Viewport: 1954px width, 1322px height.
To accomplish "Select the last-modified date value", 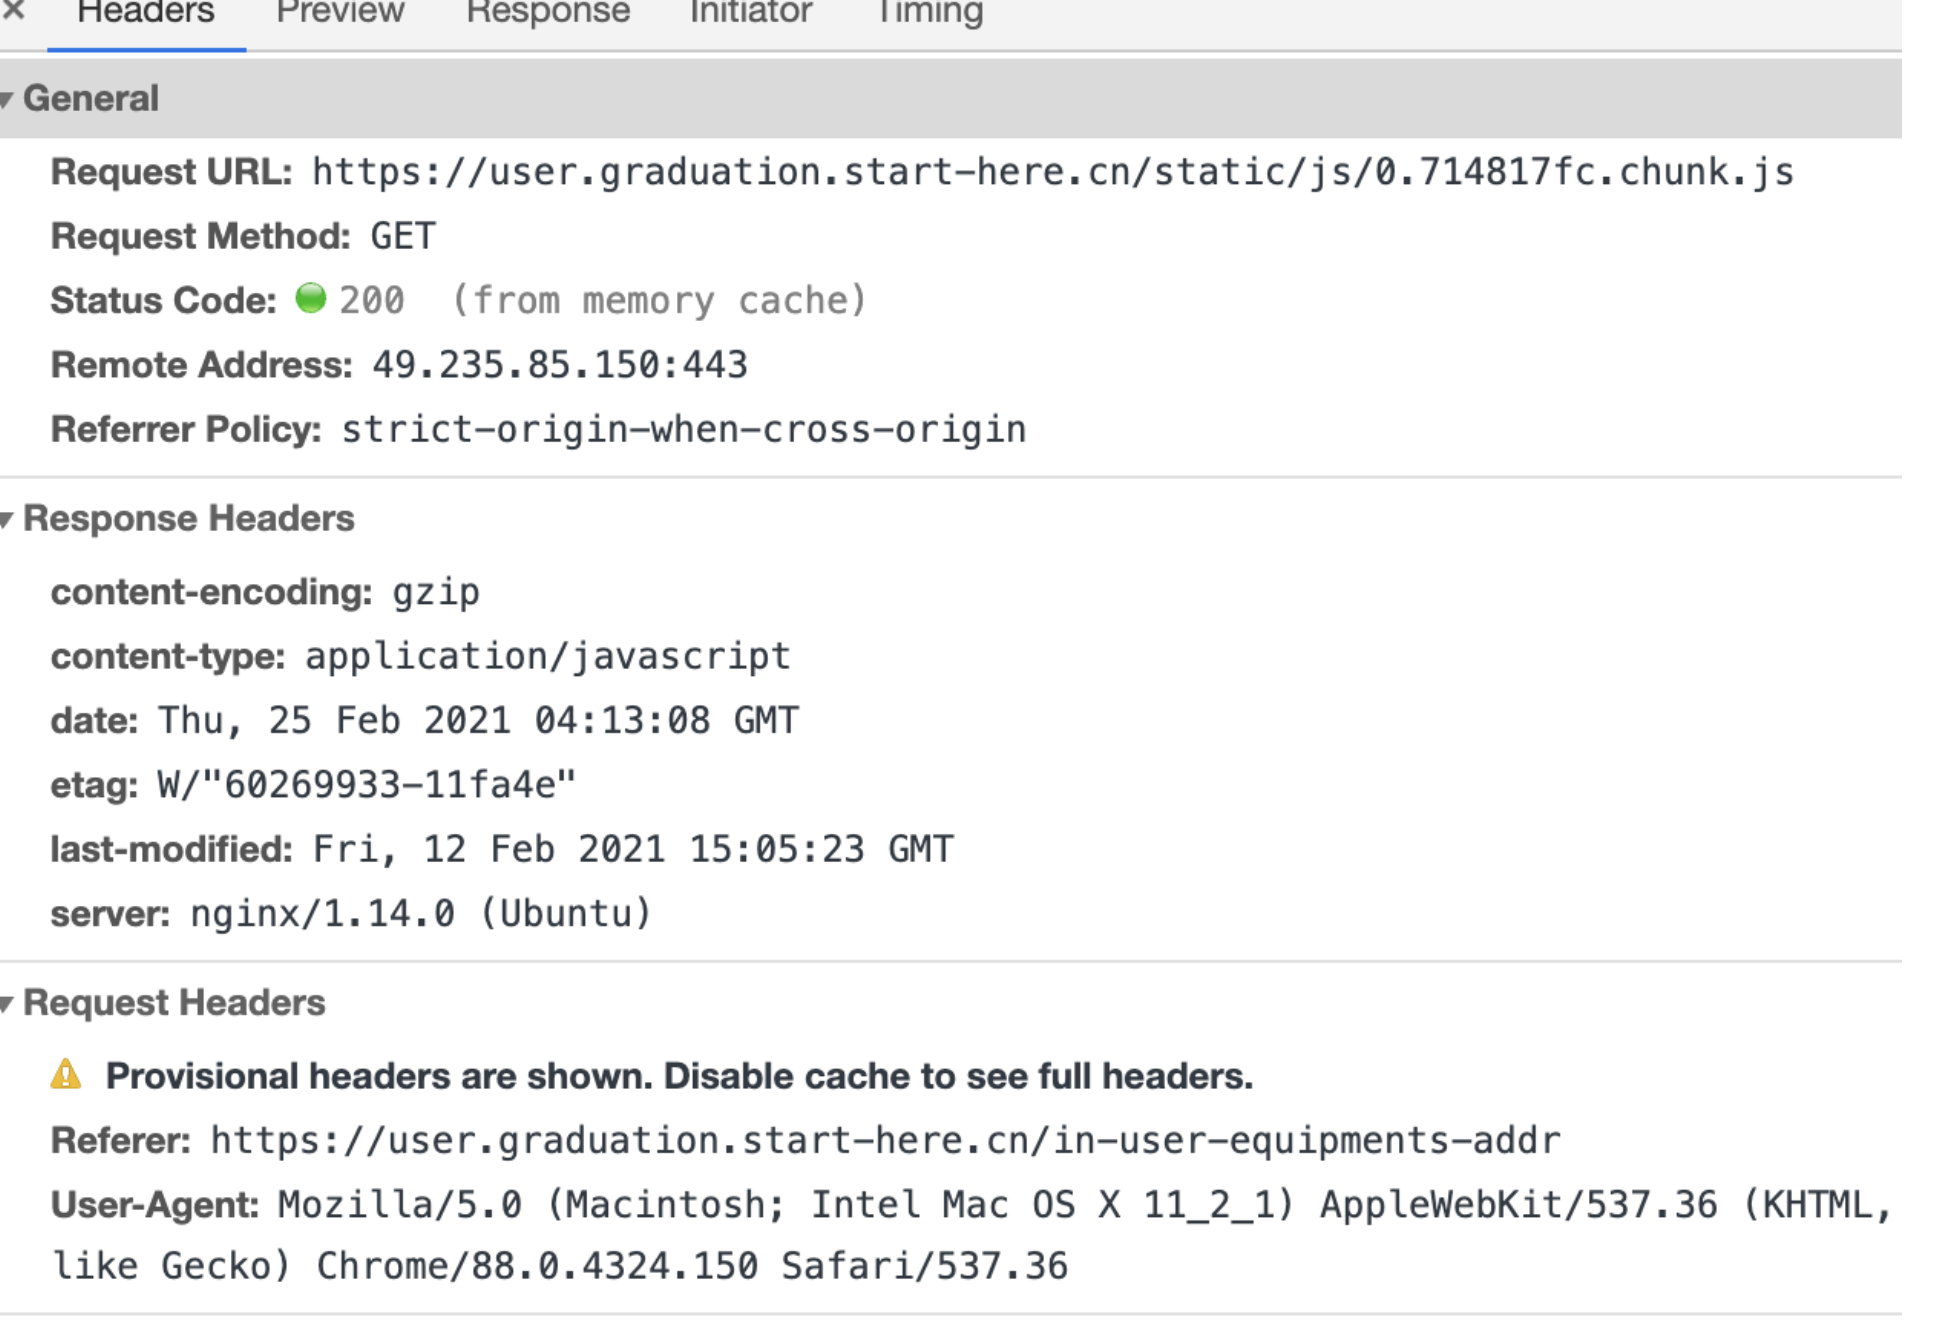I will coord(633,850).
